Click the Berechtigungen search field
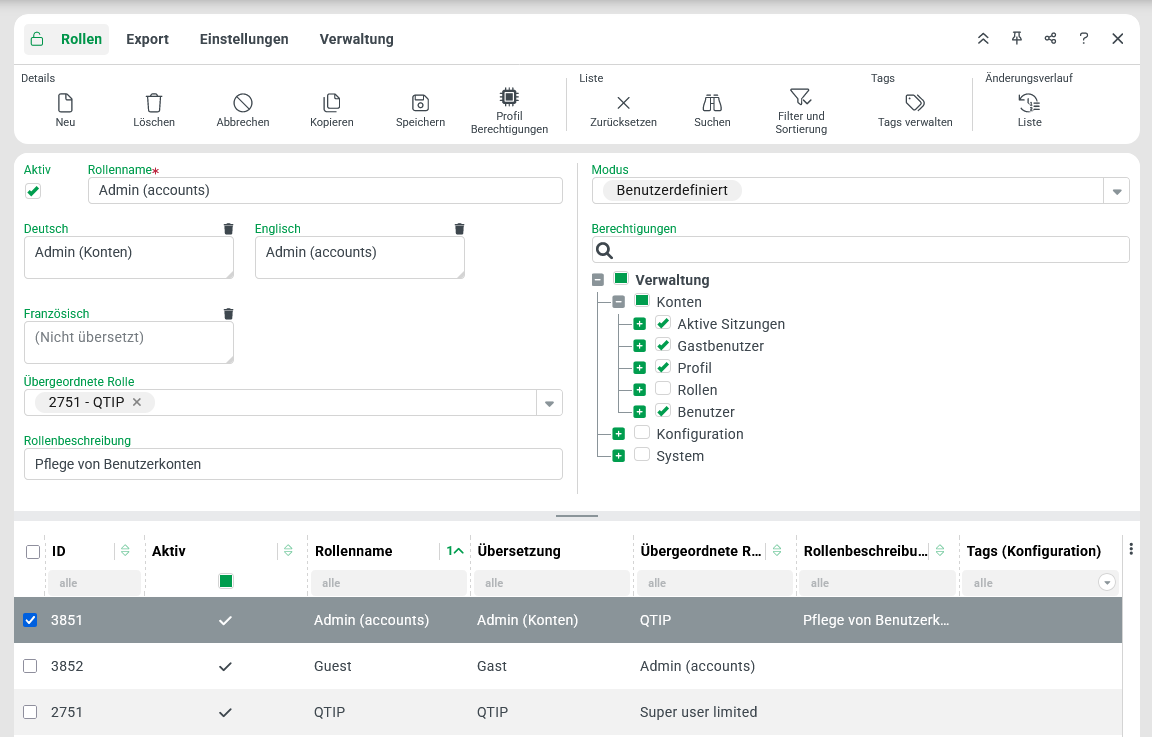 point(860,250)
